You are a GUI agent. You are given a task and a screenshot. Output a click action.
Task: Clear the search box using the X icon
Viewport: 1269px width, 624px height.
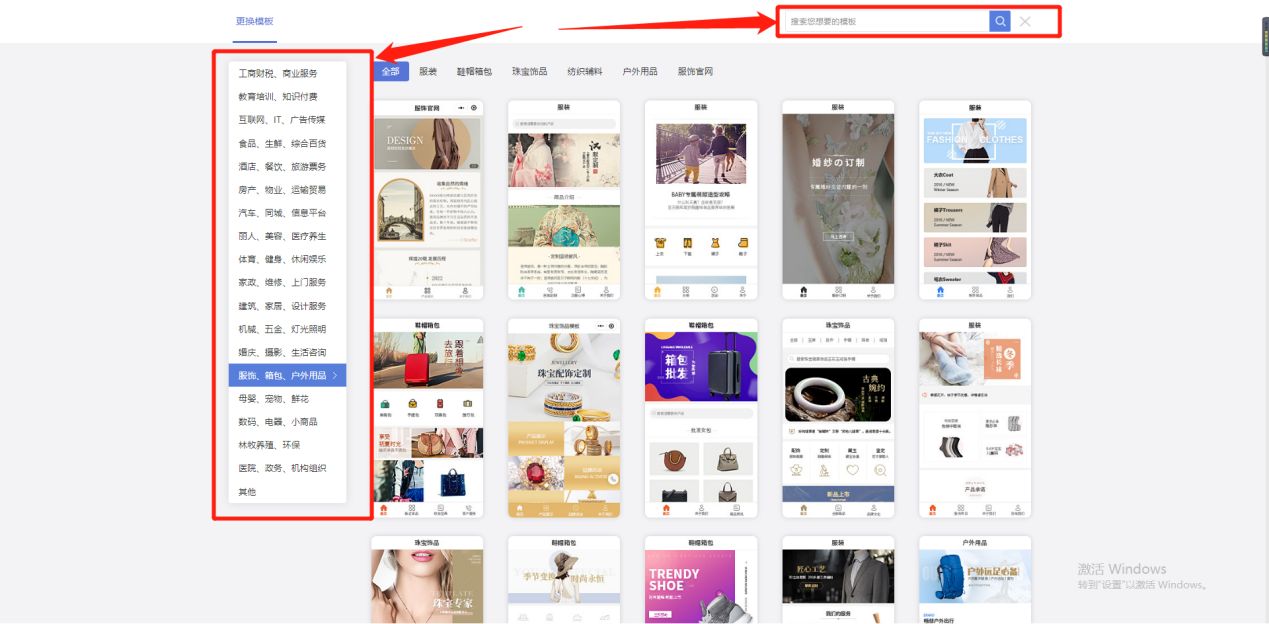click(1023, 20)
